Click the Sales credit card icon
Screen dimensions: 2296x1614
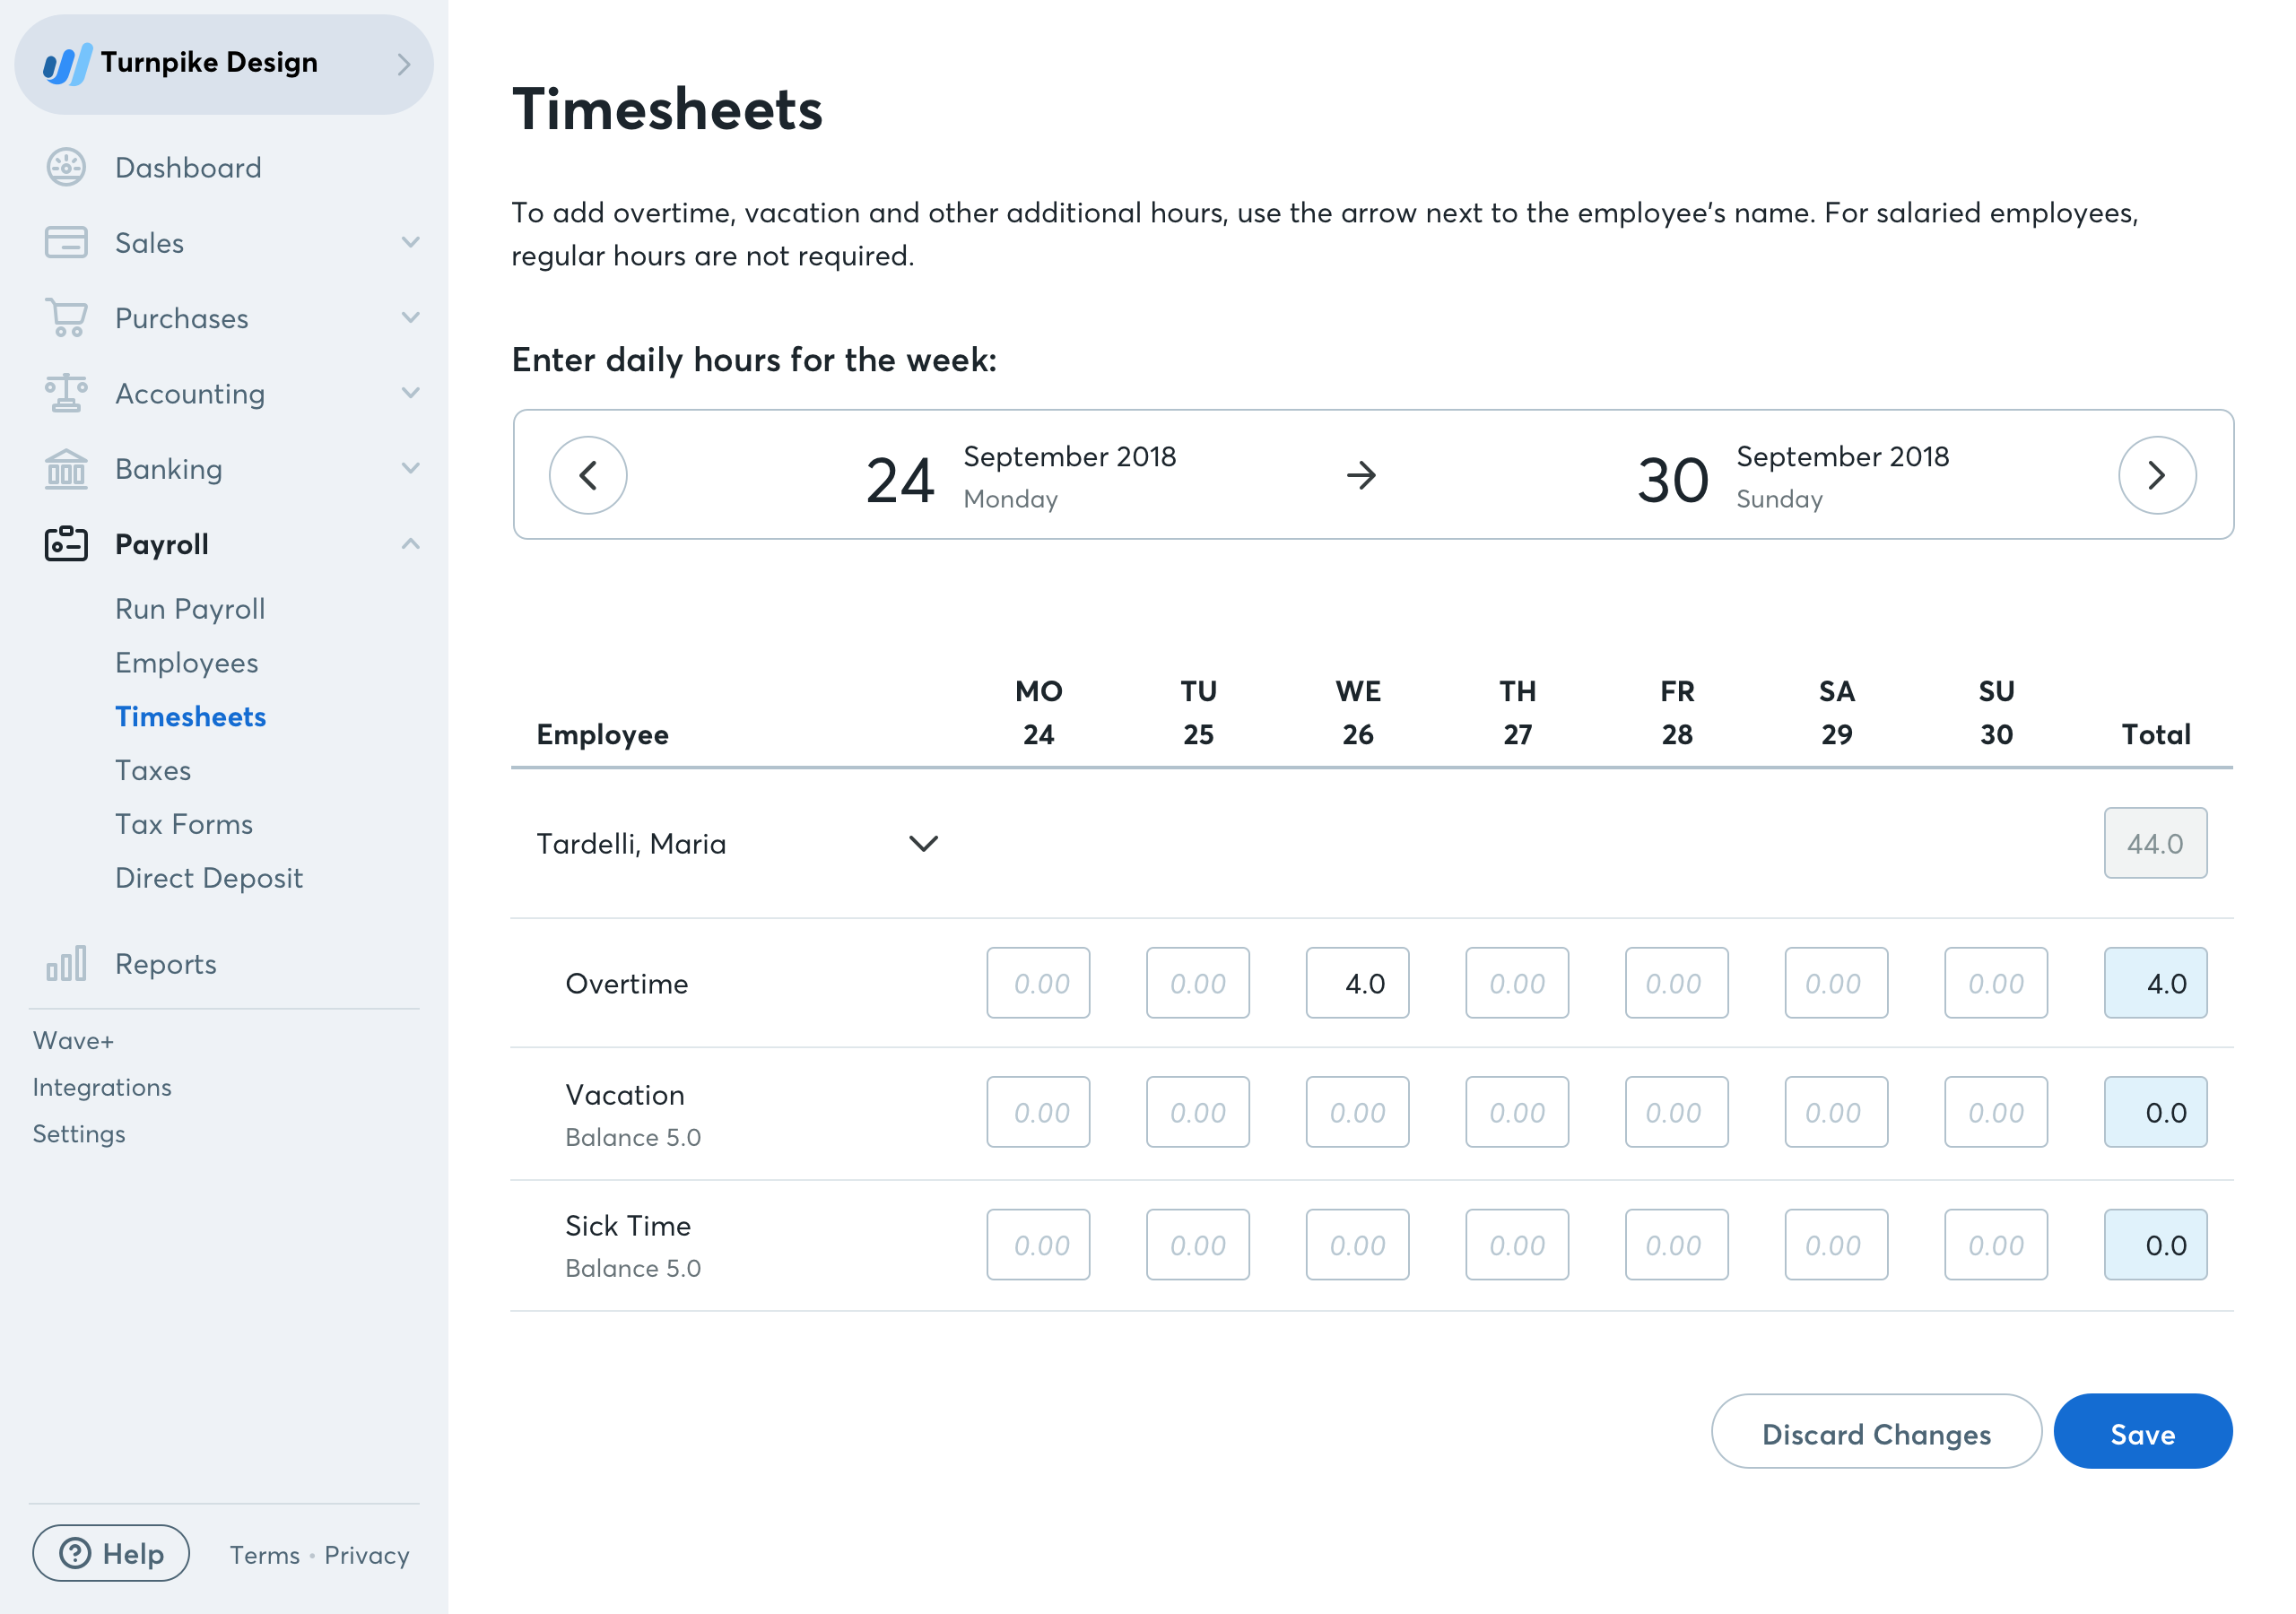pyautogui.click(x=66, y=242)
